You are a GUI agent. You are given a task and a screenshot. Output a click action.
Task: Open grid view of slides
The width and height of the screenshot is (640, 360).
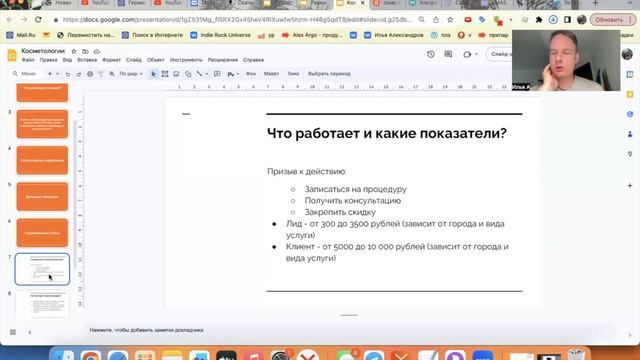(13, 332)
